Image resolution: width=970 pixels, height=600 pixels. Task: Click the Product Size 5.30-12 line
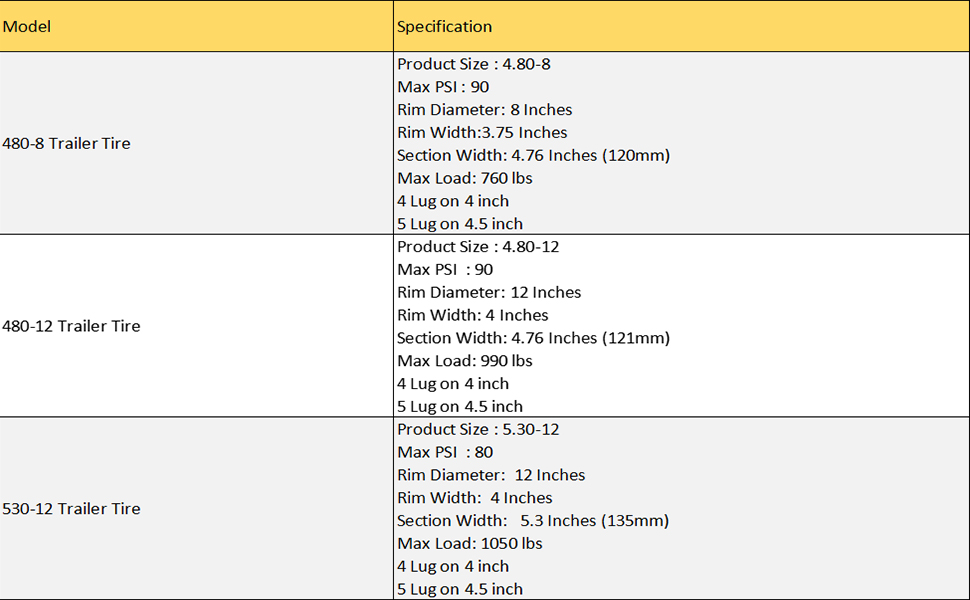point(477,430)
